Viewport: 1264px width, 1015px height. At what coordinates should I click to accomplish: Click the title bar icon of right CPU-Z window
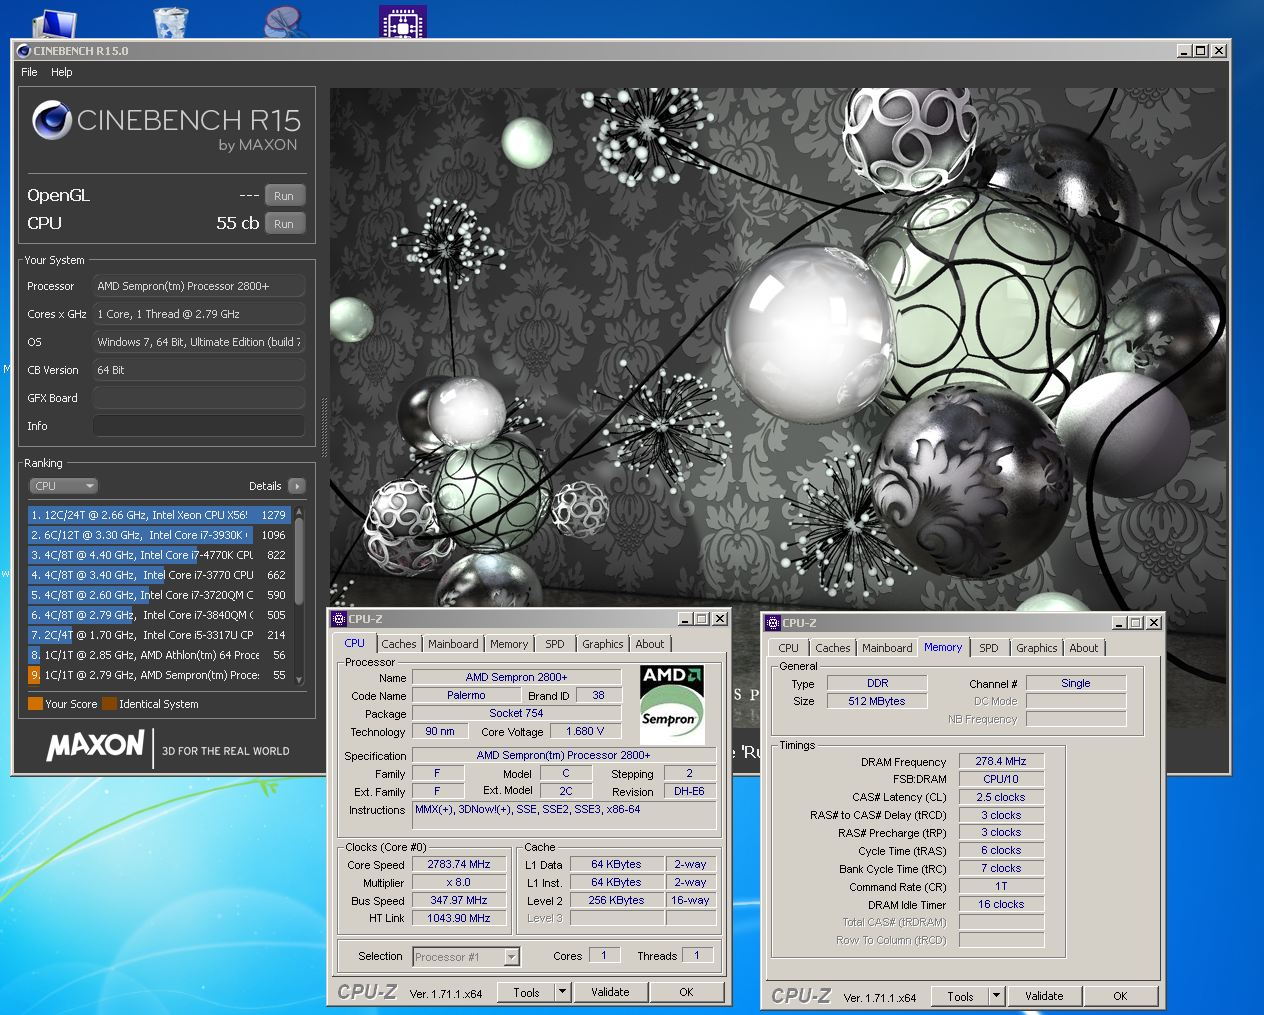coord(773,622)
